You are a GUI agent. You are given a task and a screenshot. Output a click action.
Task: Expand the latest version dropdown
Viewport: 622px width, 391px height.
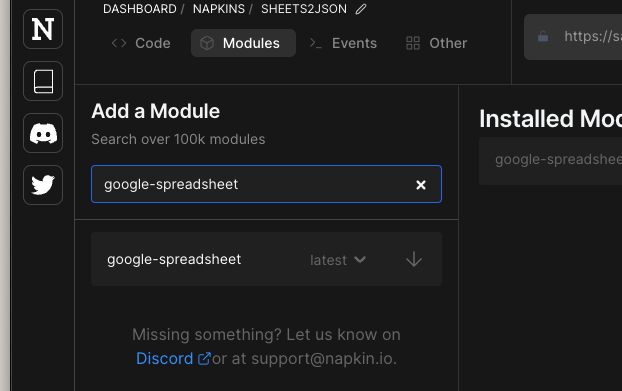338,260
